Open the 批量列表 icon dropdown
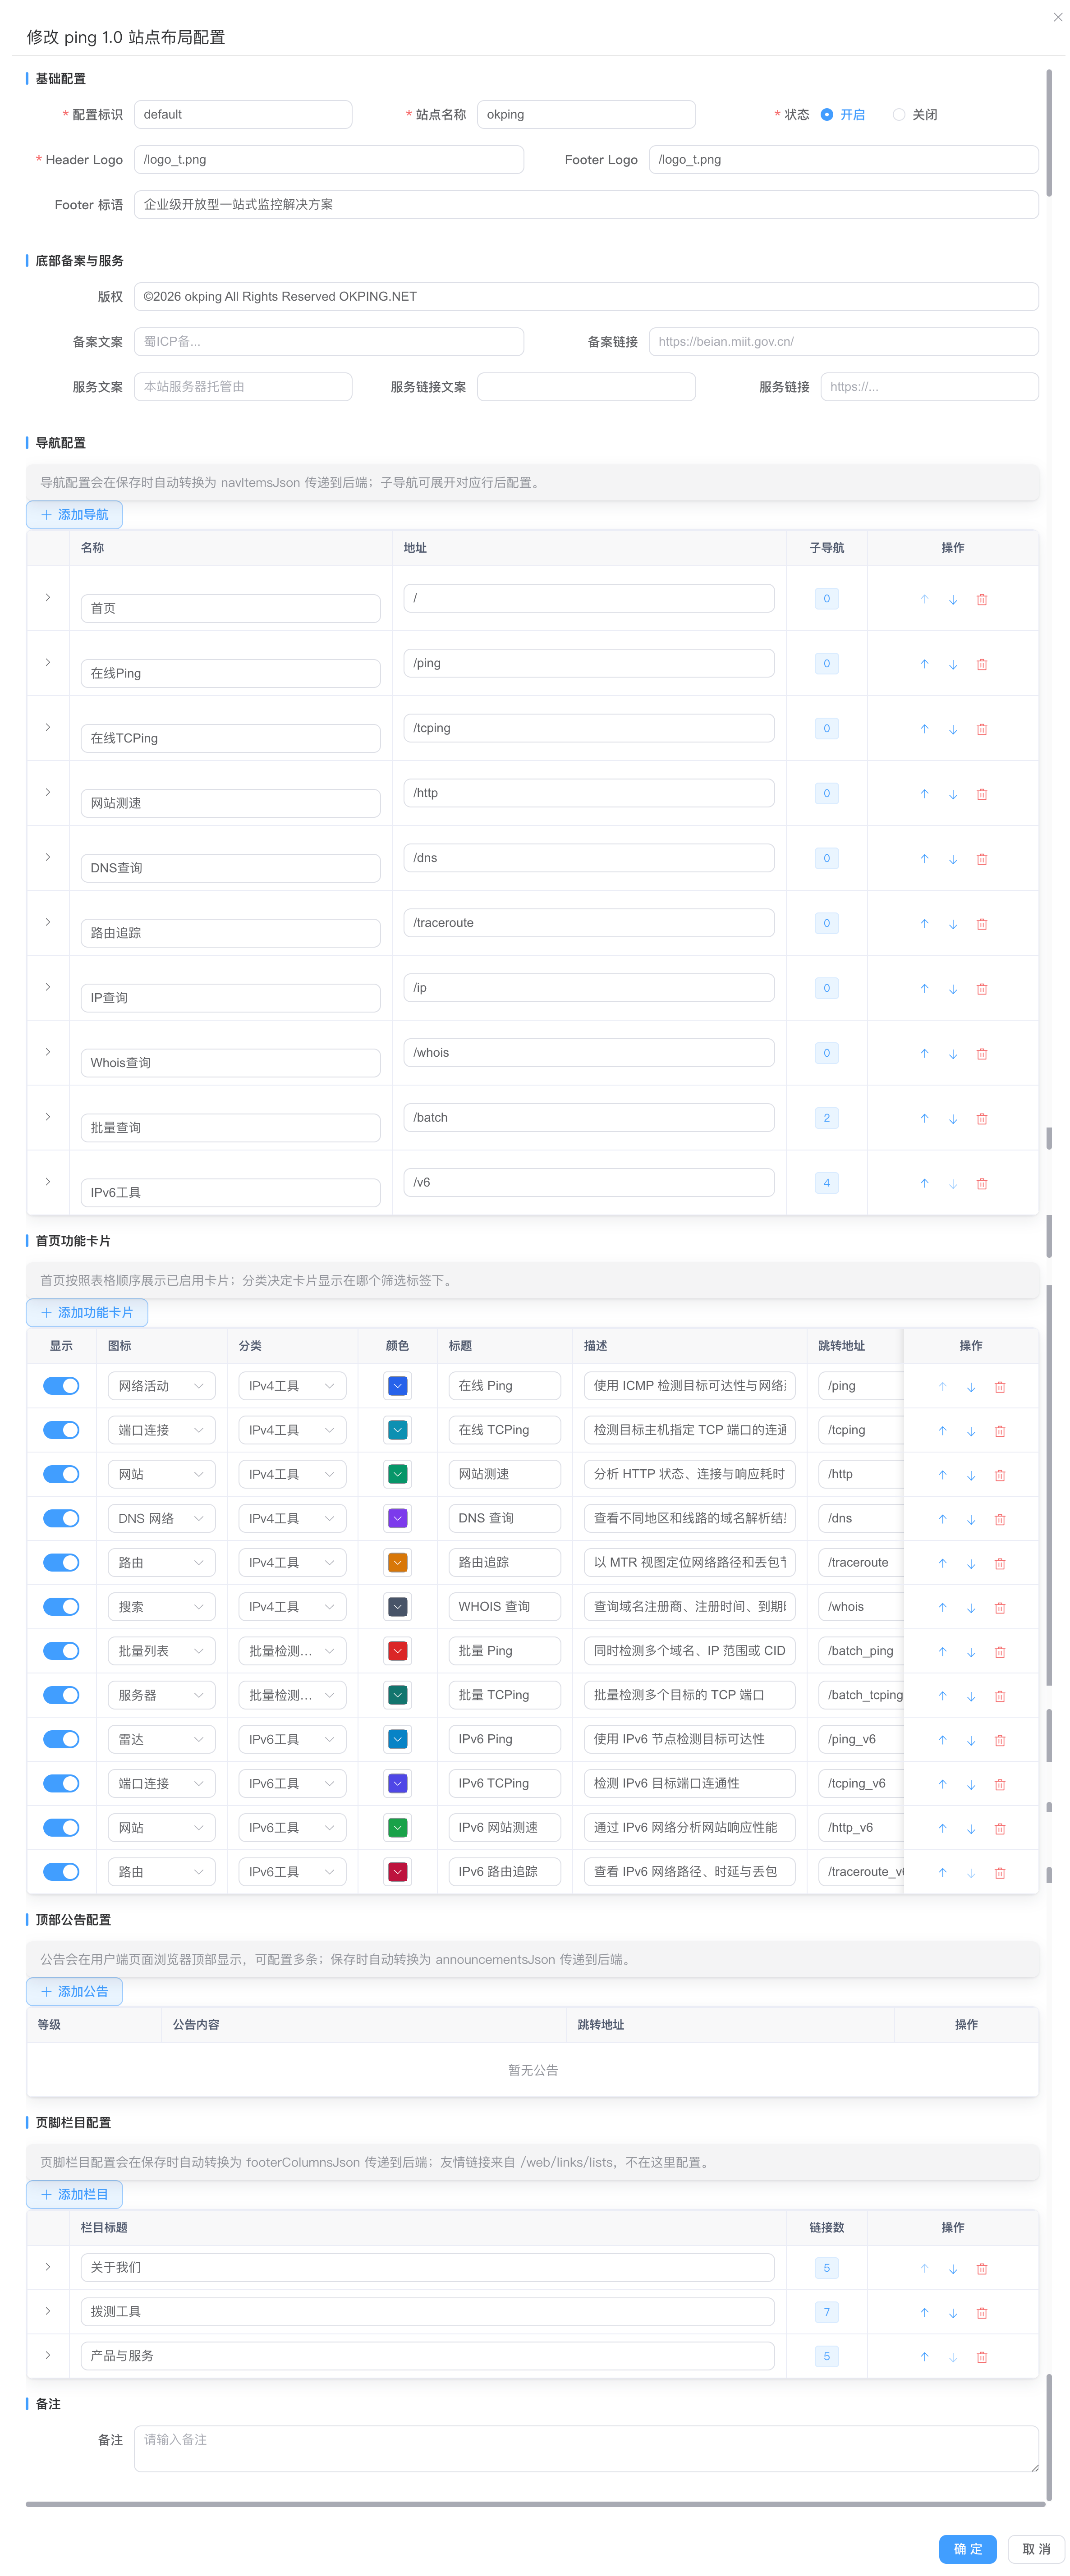This screenshot has height=2576, width=1070. 161,1651
